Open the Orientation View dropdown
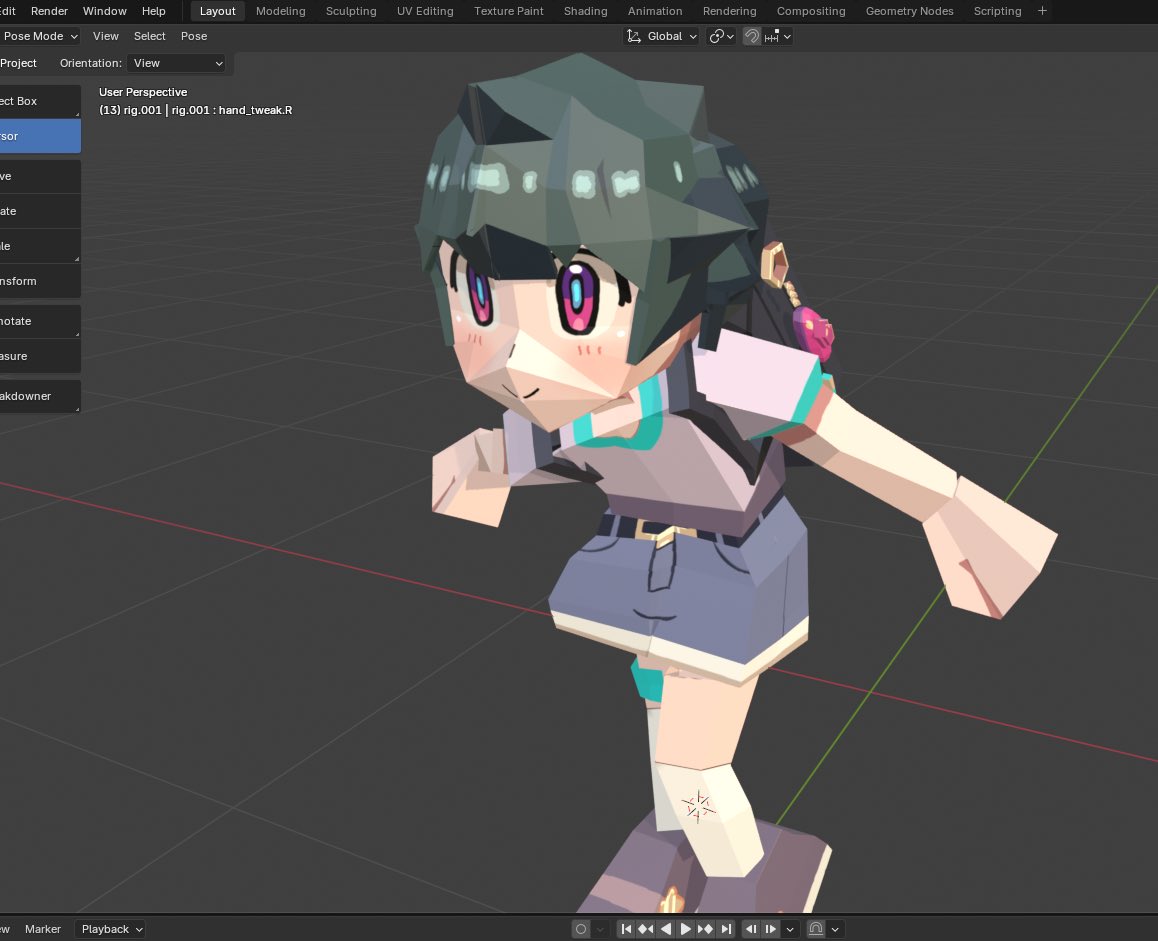Screen dimensions: 1158x941 click(176, 64)
